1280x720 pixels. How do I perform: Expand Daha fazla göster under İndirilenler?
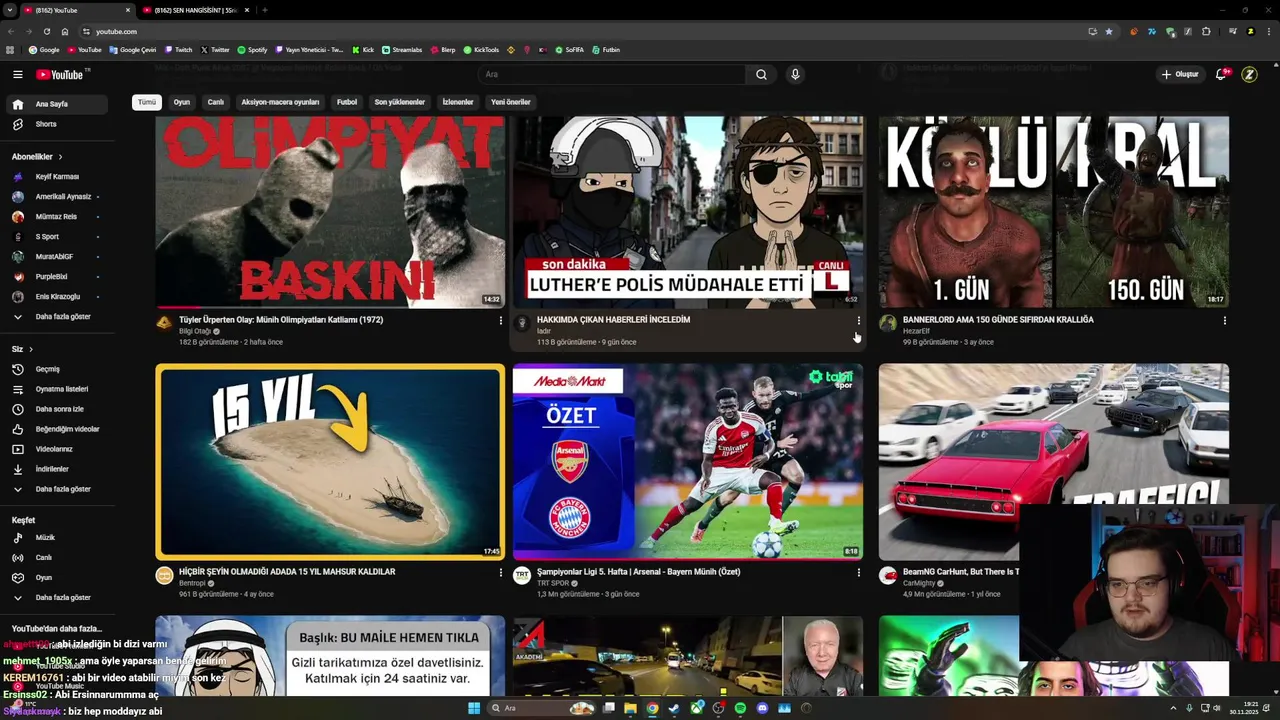point(56,489)
